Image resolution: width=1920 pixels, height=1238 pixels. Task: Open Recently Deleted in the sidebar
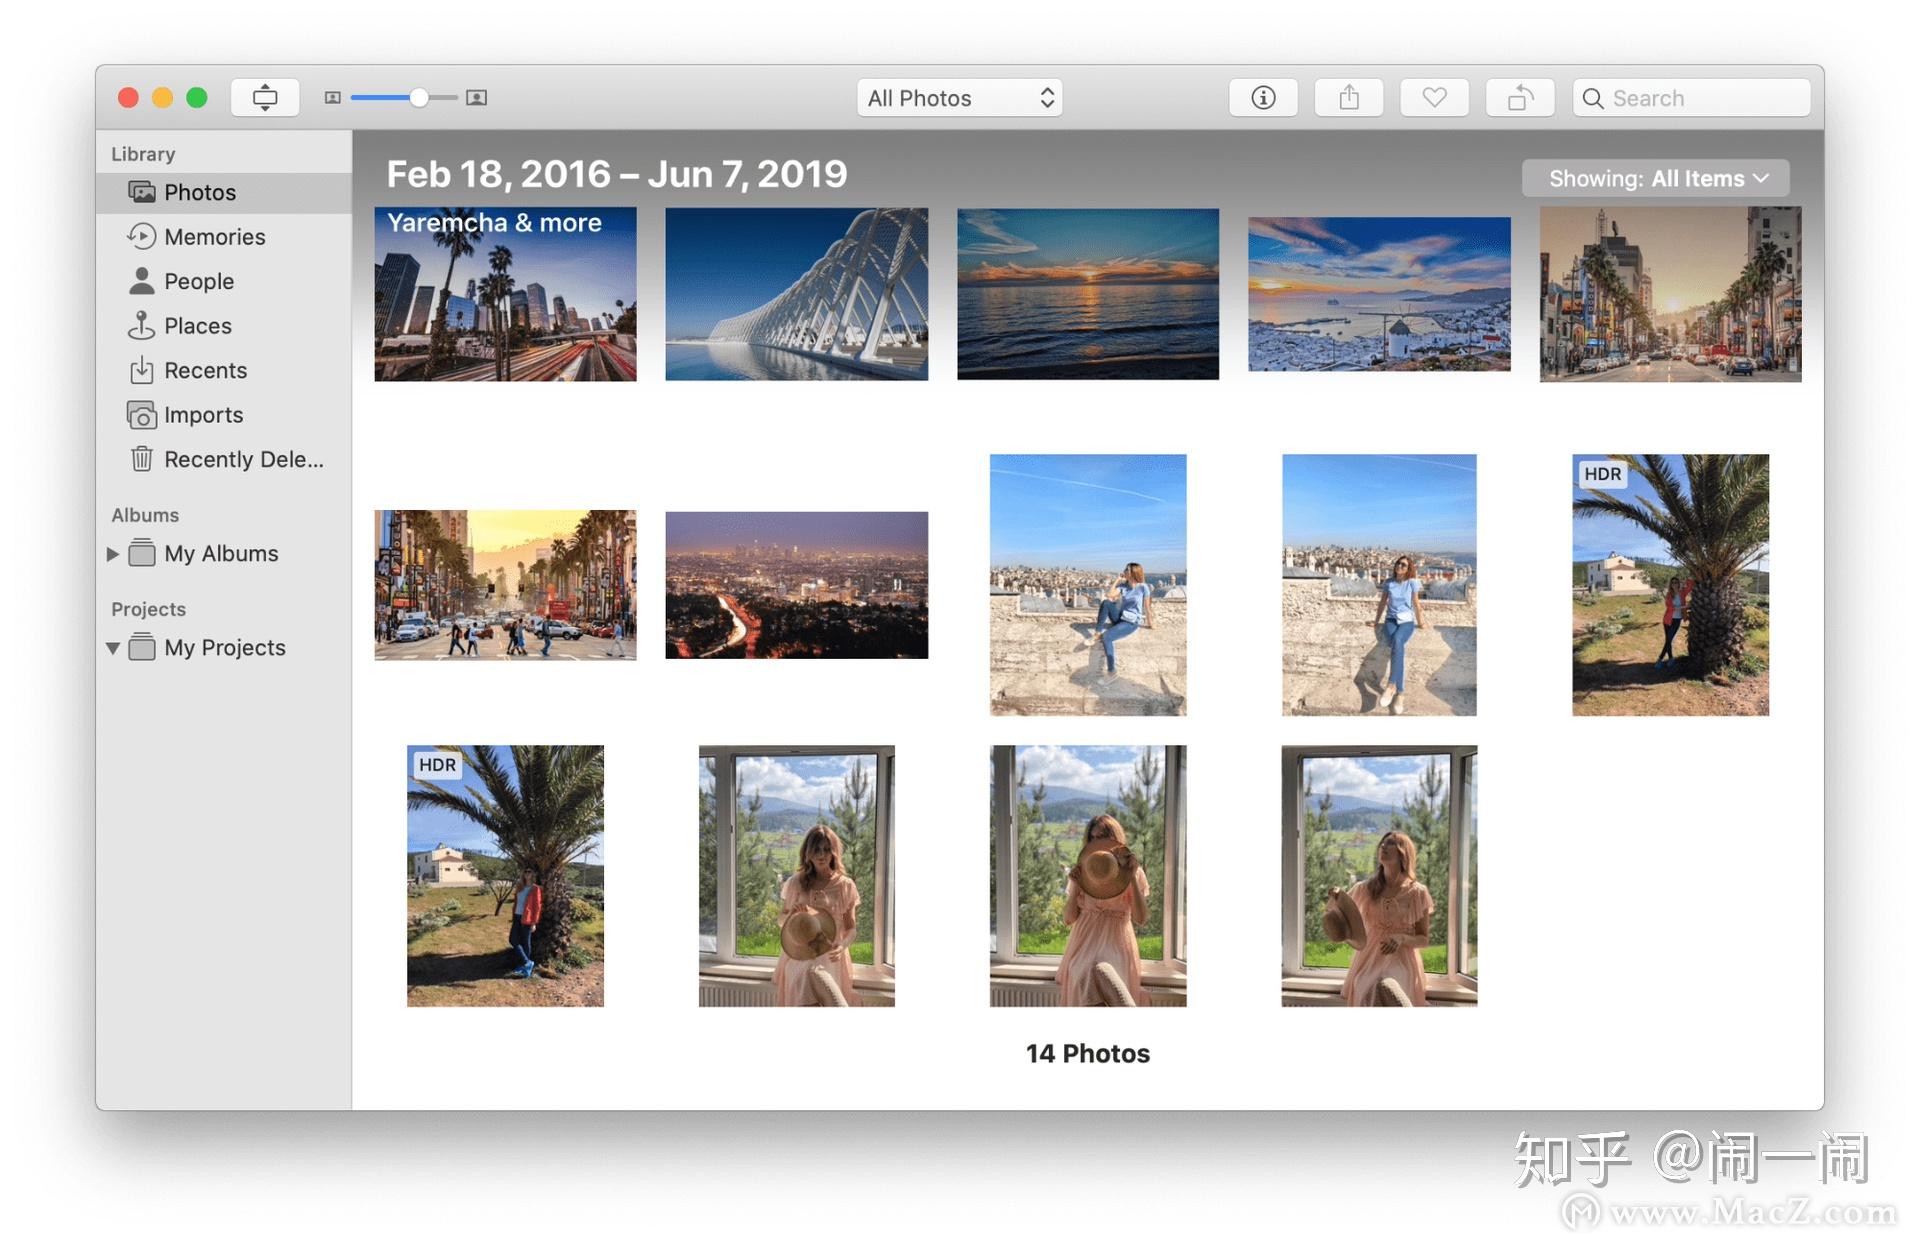[x=243, y=460]
